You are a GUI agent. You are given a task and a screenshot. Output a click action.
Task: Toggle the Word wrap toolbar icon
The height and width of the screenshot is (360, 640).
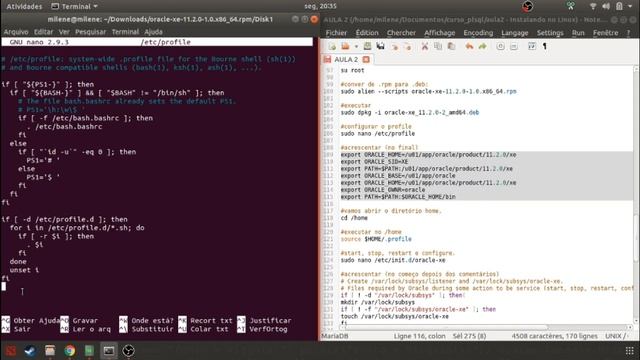[531, 46]
